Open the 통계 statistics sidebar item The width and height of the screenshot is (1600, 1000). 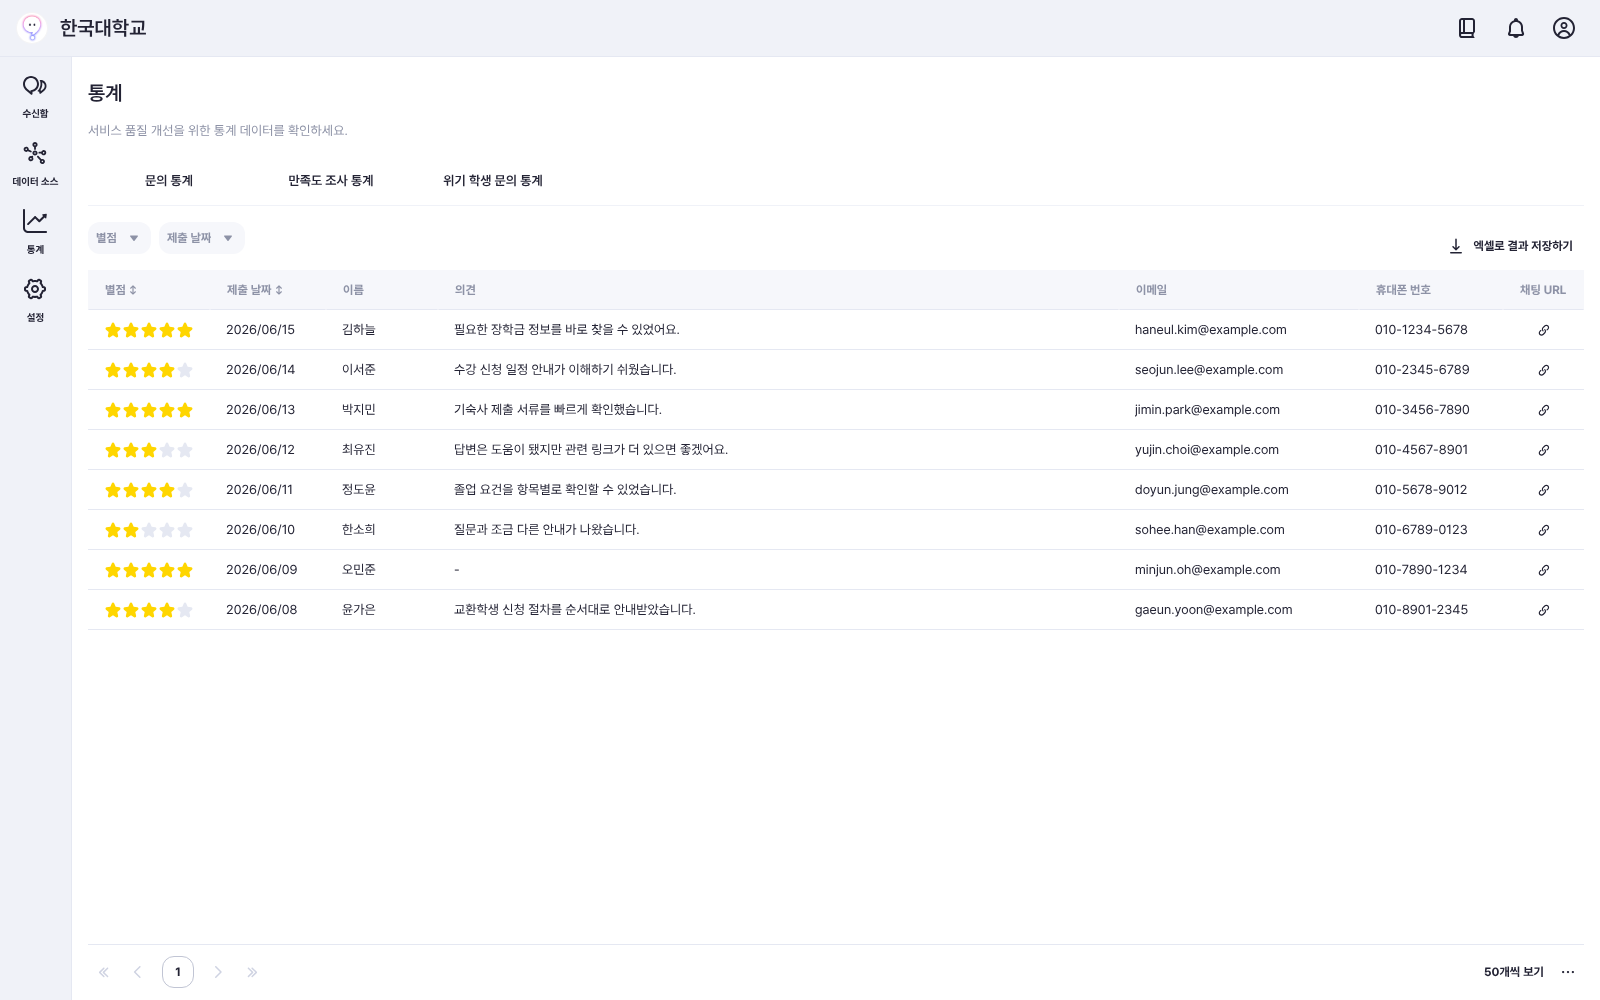coord(35,232)
